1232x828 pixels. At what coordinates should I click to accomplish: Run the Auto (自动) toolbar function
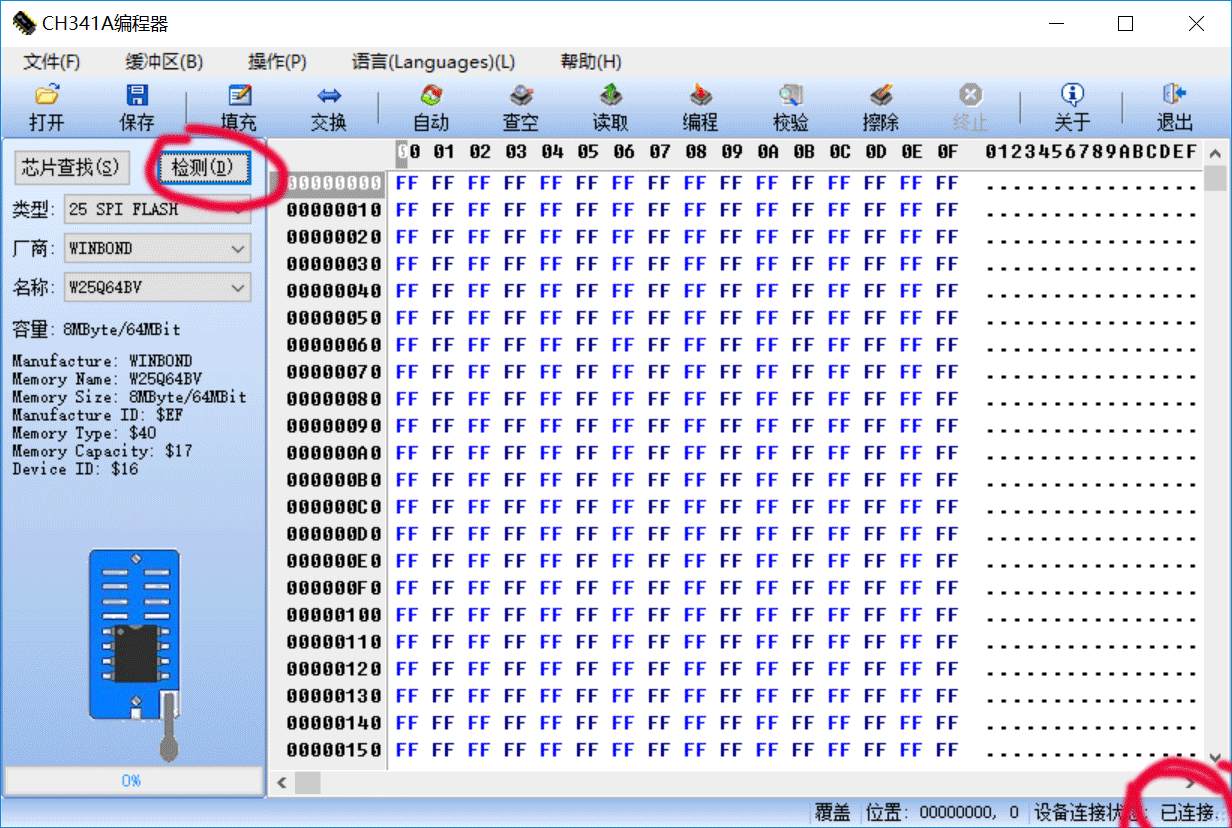pos(431,96)
